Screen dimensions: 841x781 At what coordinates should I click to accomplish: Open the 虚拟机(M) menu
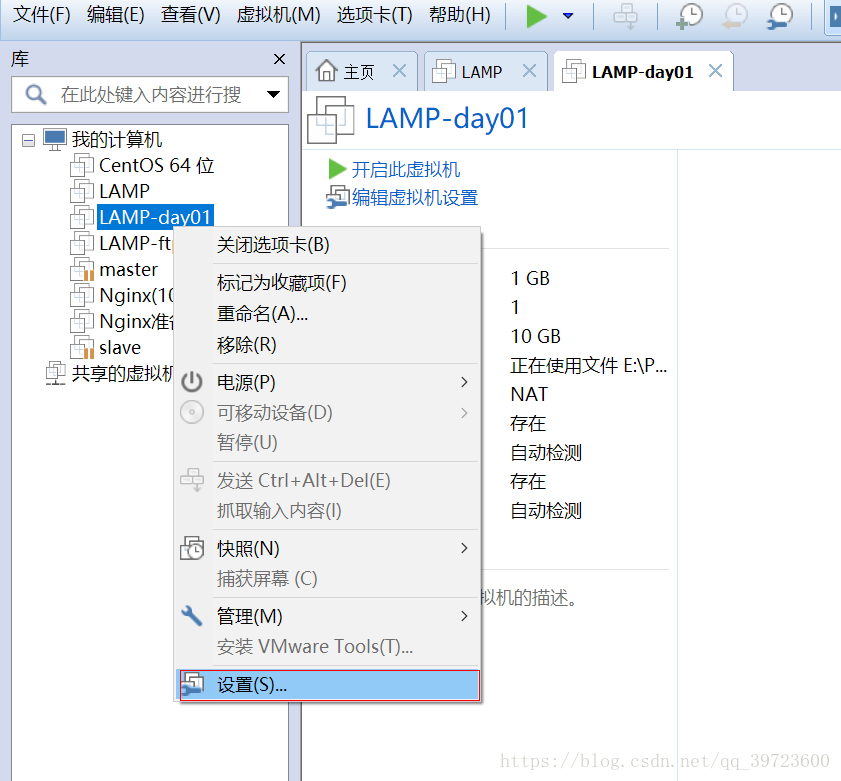[x=278, y=14]
